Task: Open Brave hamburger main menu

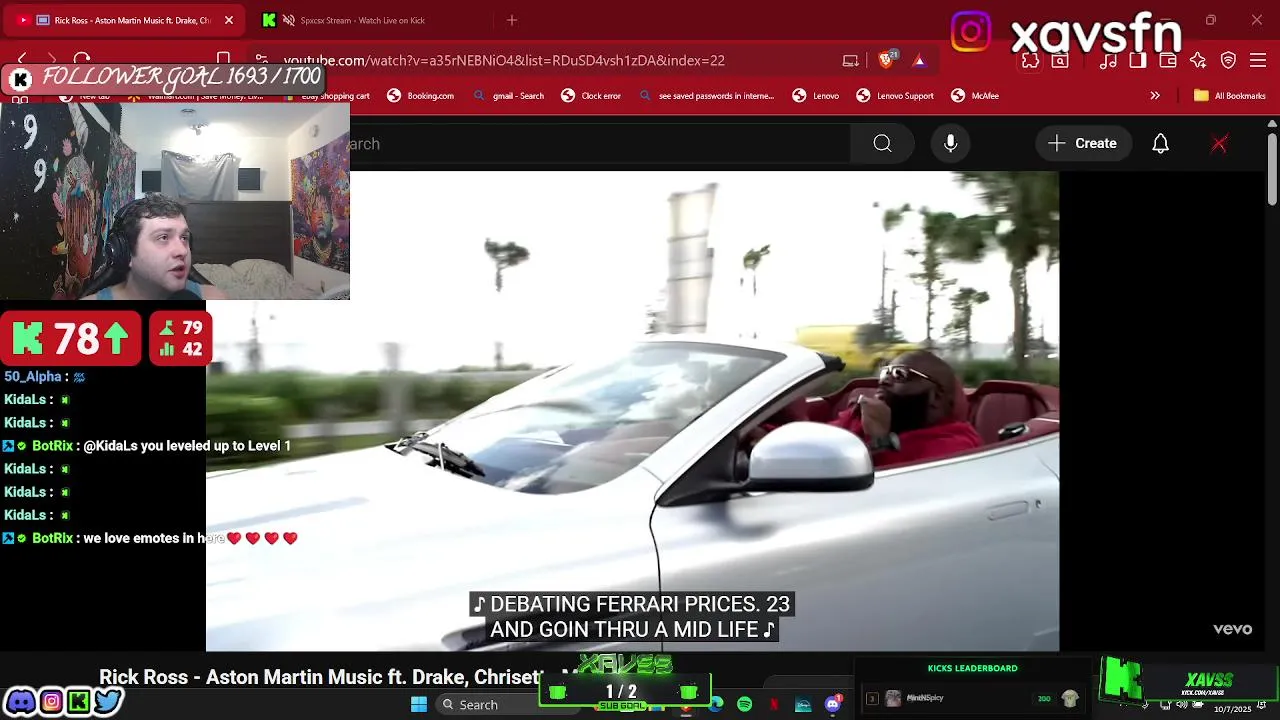Action: pos(1259,61)
